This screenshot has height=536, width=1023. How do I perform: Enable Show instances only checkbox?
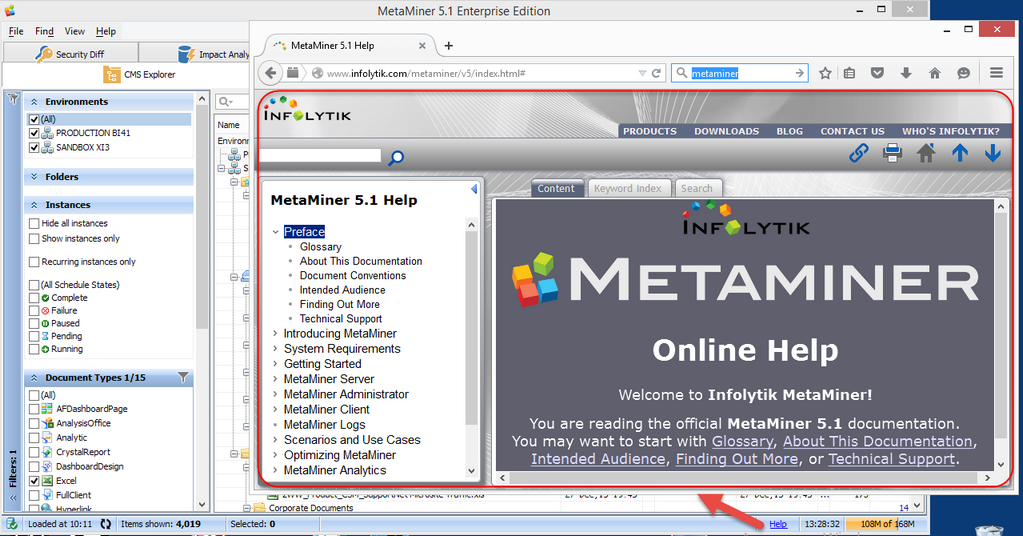tap(34, 239)
